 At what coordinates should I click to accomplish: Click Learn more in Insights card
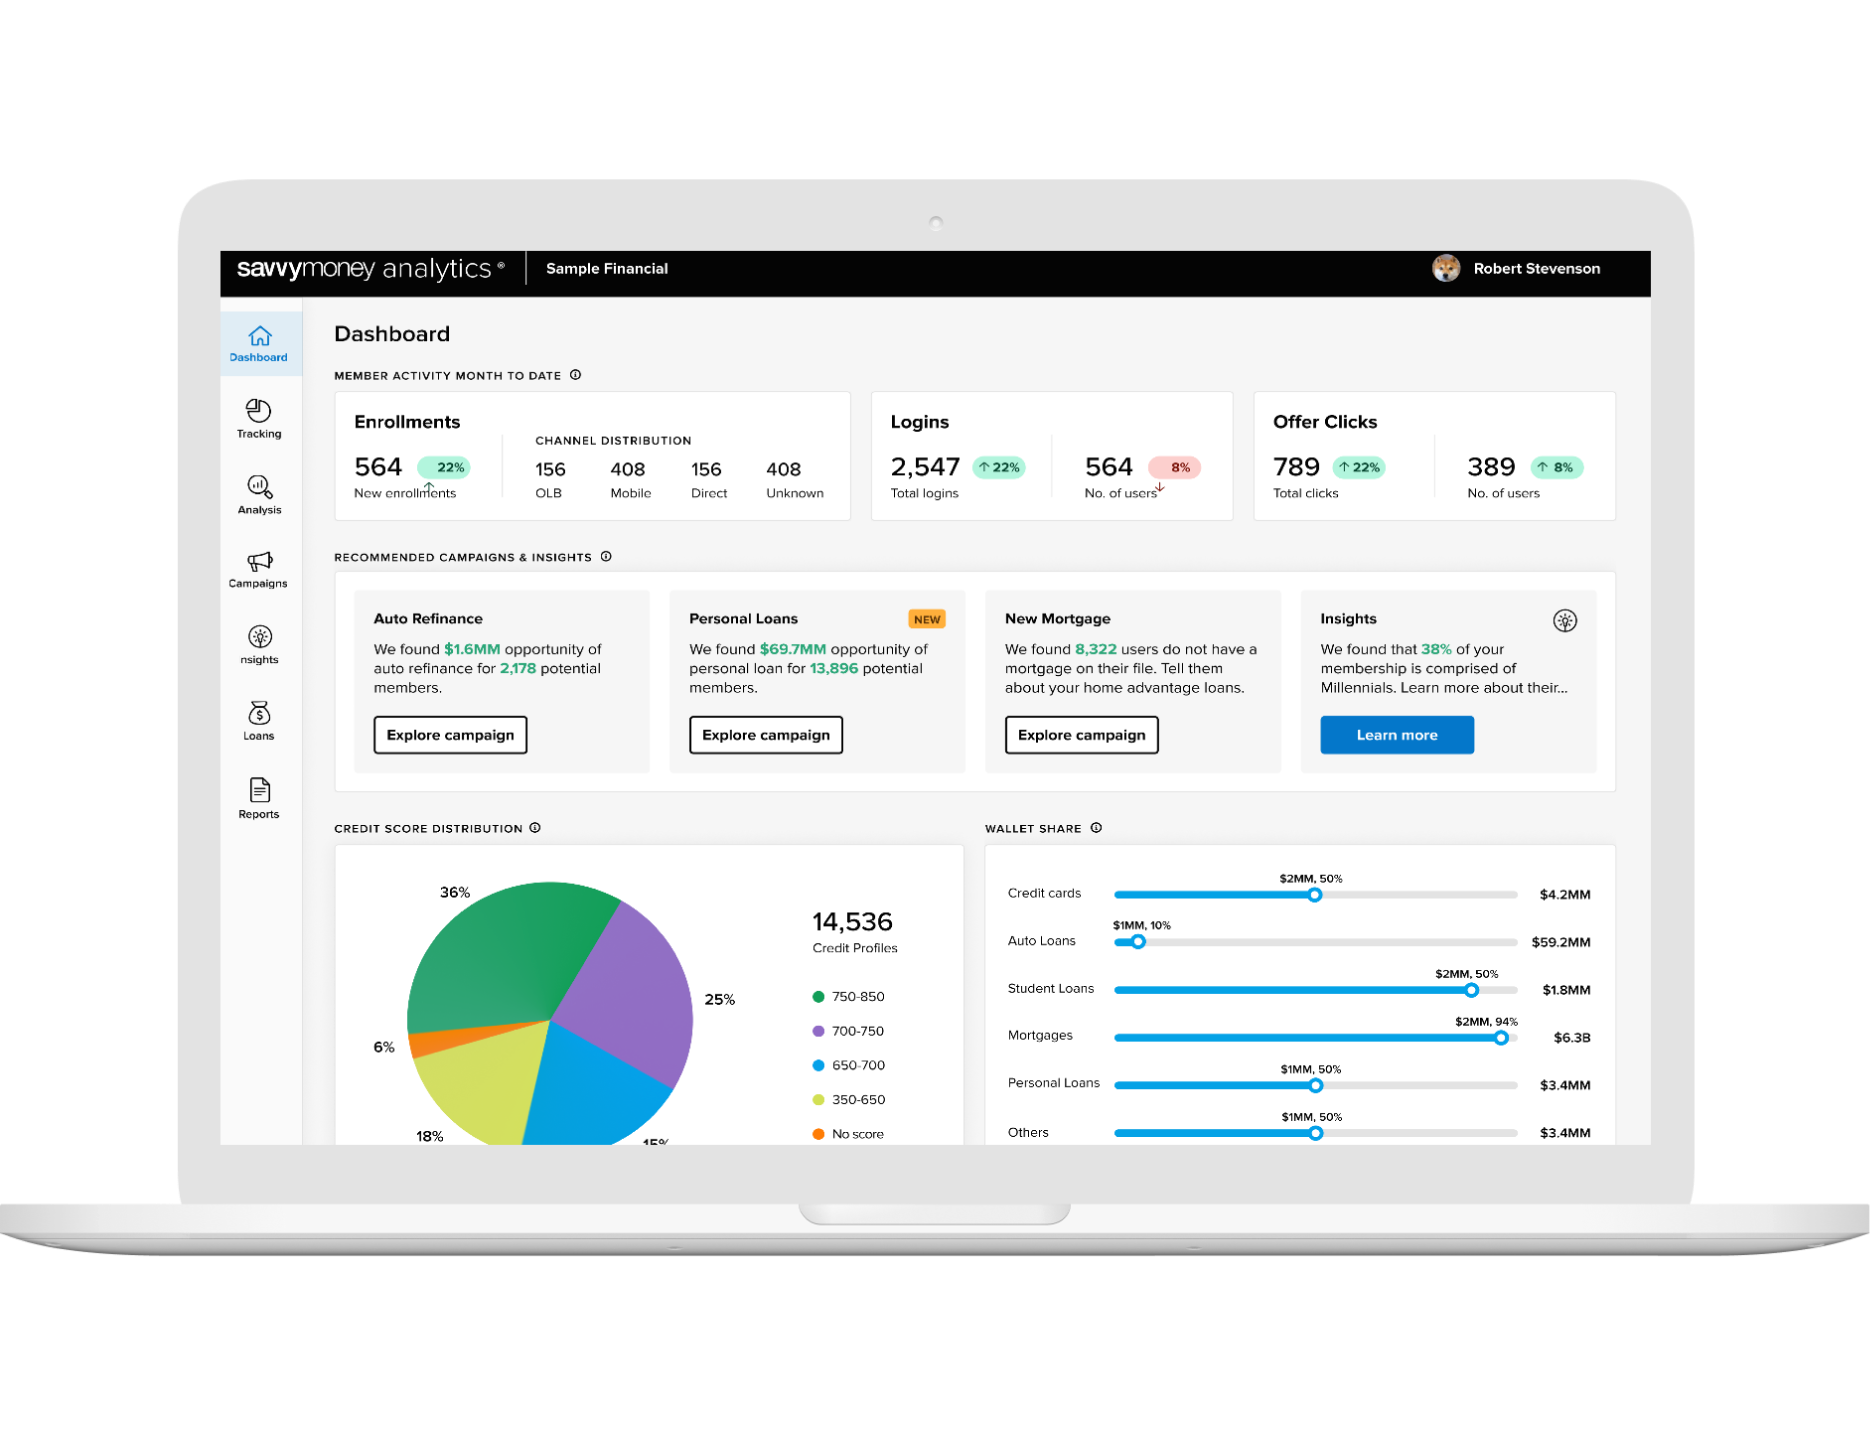click(x=1396, y=735)
